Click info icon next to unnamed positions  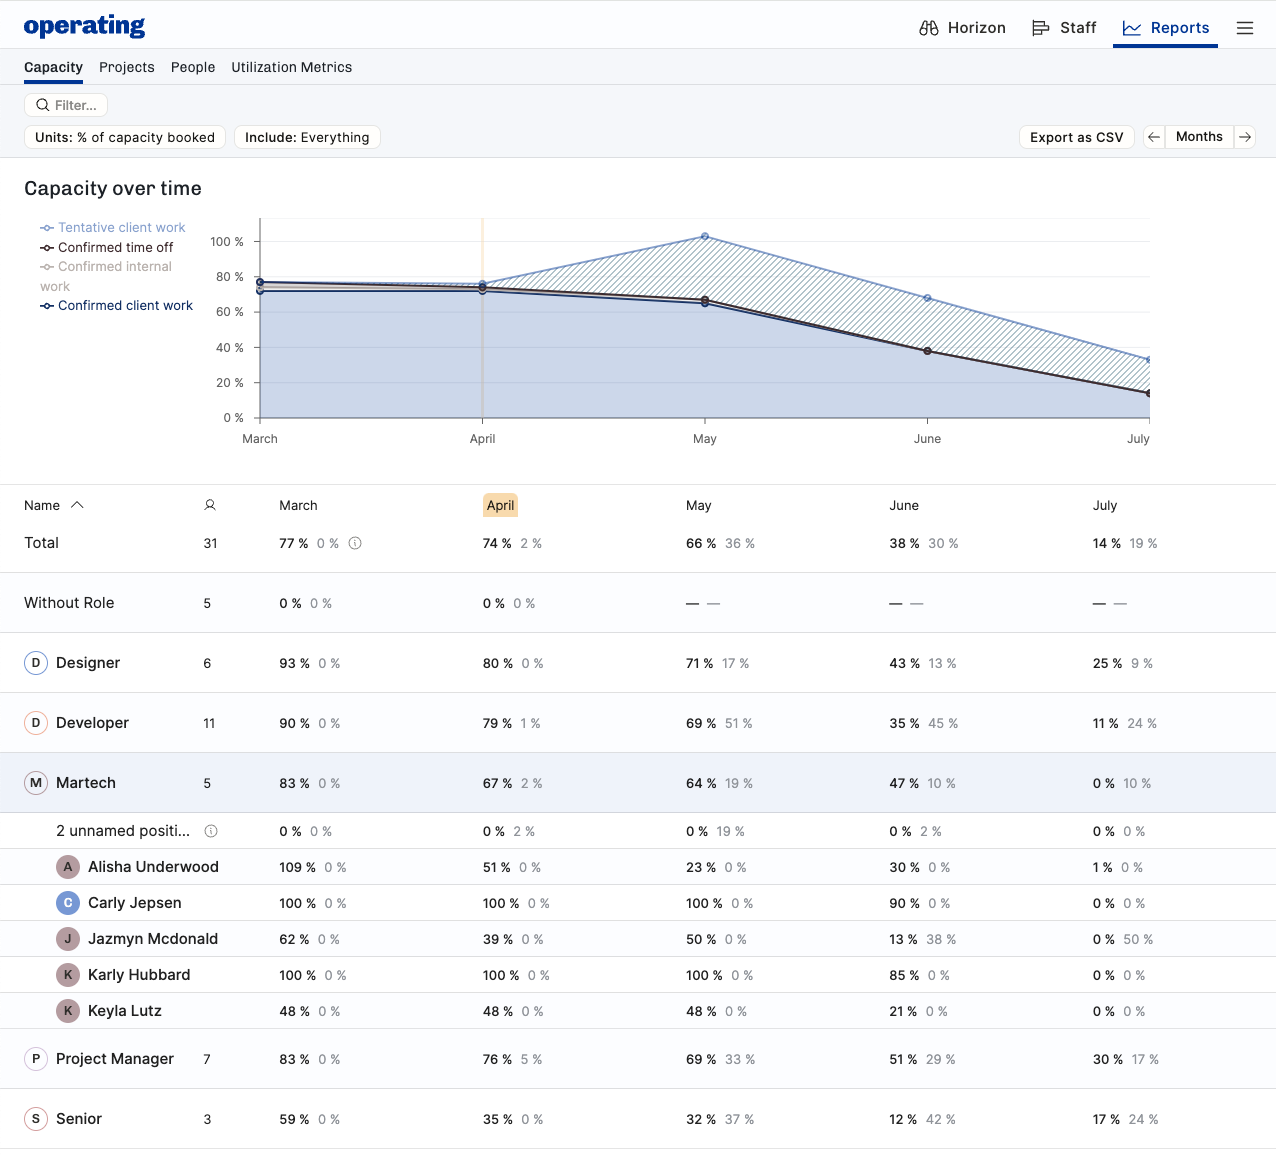click(x=211, y=831)
